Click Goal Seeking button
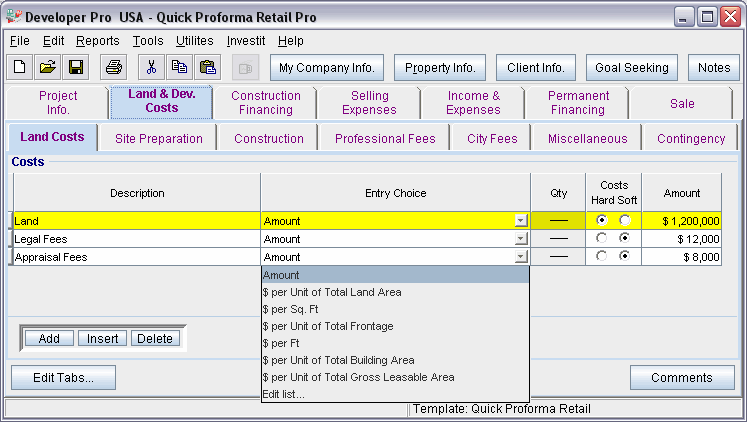This screenshot has height=422, width=747. pyautogui.click(x=632, y=68)
